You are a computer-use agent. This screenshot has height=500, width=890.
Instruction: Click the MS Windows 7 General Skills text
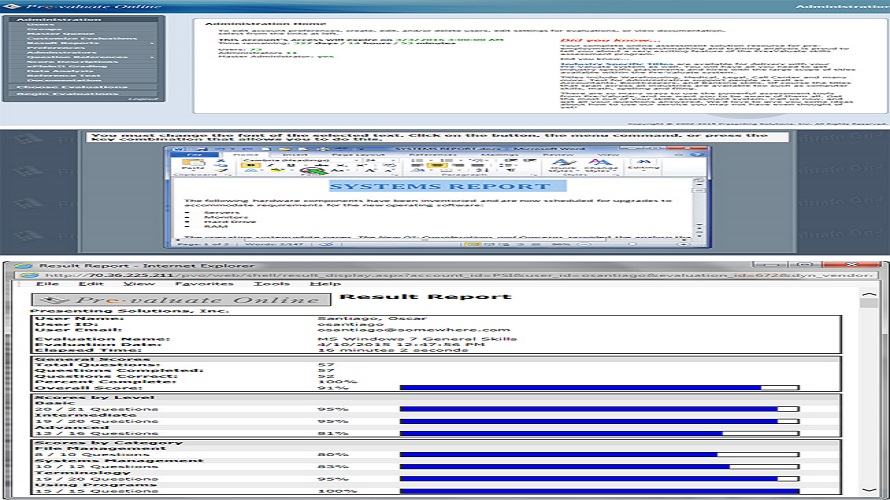(417, 339)
